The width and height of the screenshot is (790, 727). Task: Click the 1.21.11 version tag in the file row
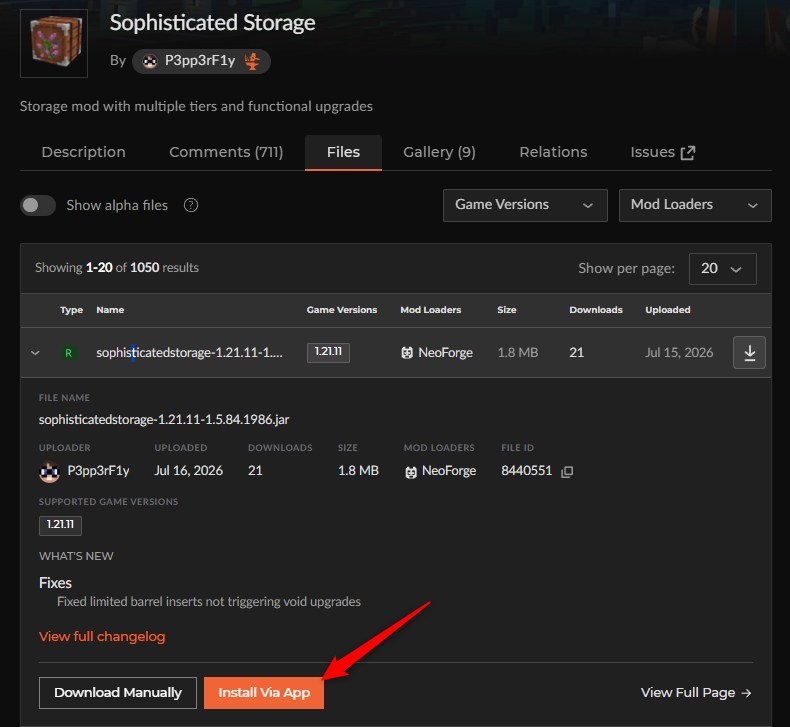pyautogui.click(x=328, y=352)
